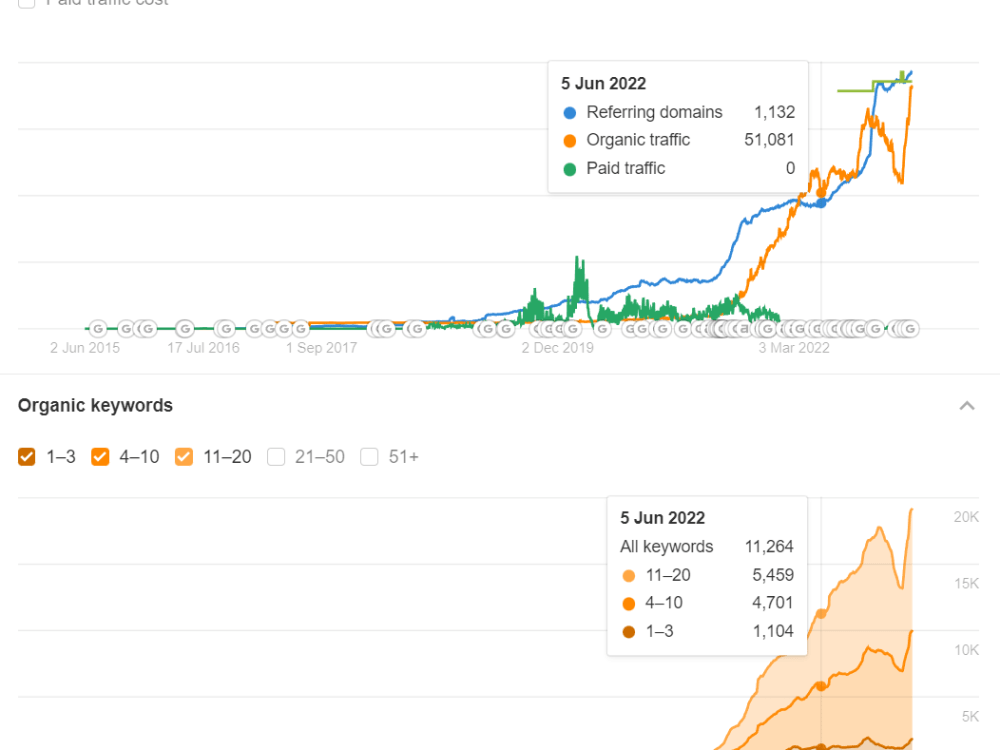Uncheck the 1–3 keyword positions checkbox
1000x750 pixels.
pyautogui.click(x=27, y=457)
